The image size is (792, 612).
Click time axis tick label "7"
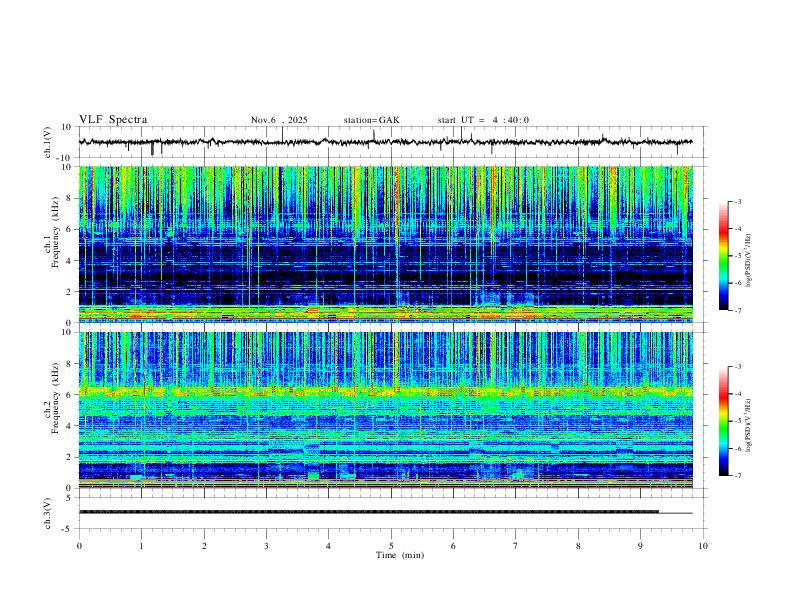tap(515, 546)
